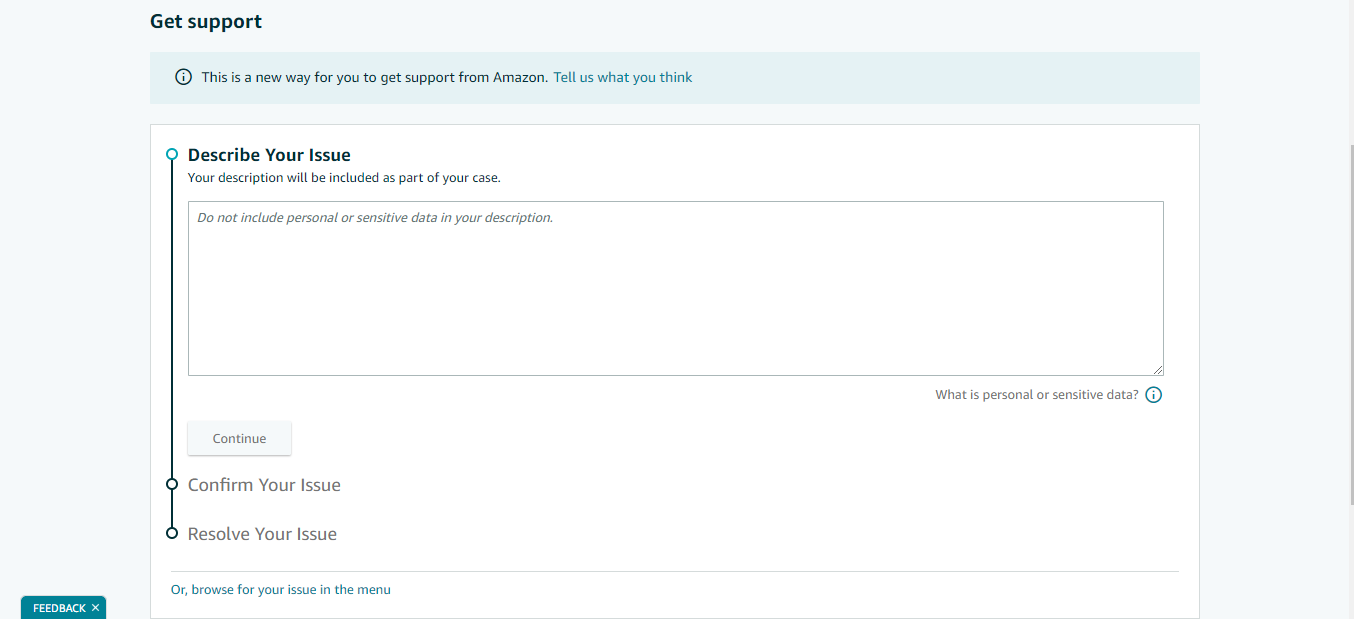Click 'What is personal or sensitive data?' text

[x=1036, y=395]
